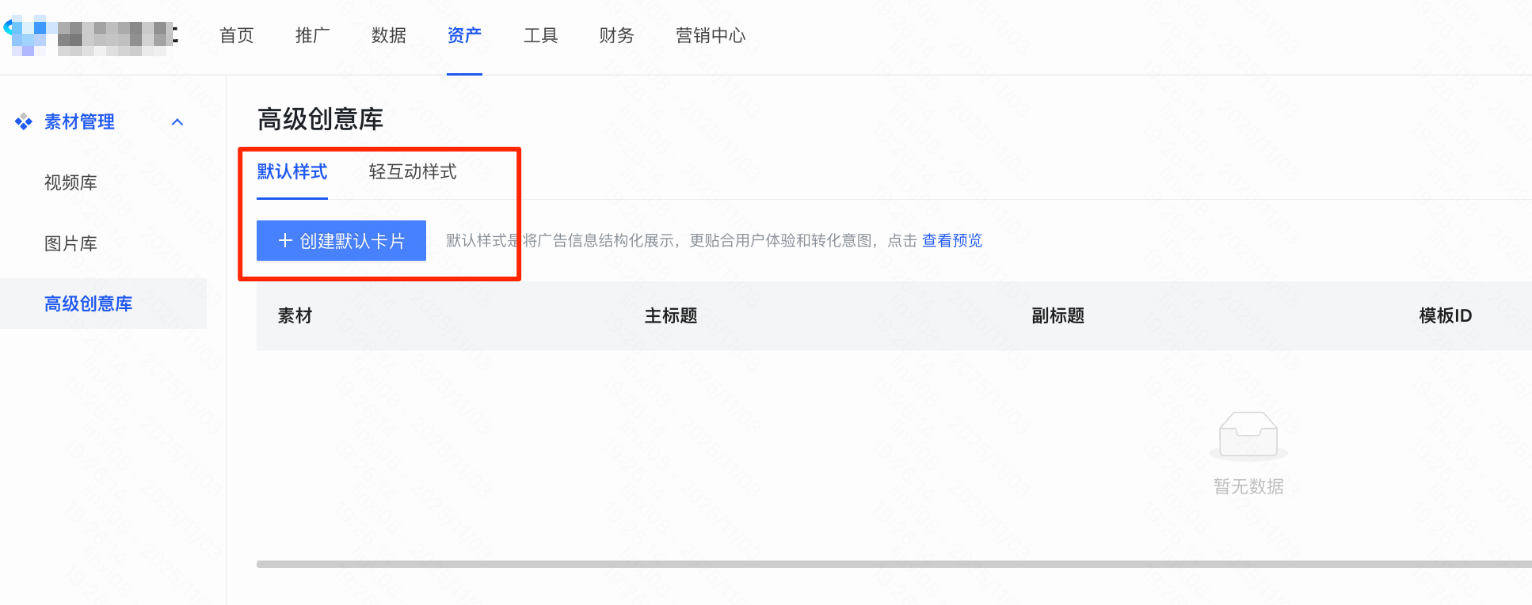Switch to the 轻互动样式 tab
Screen dimensions: 1532x605
[413, 172]
